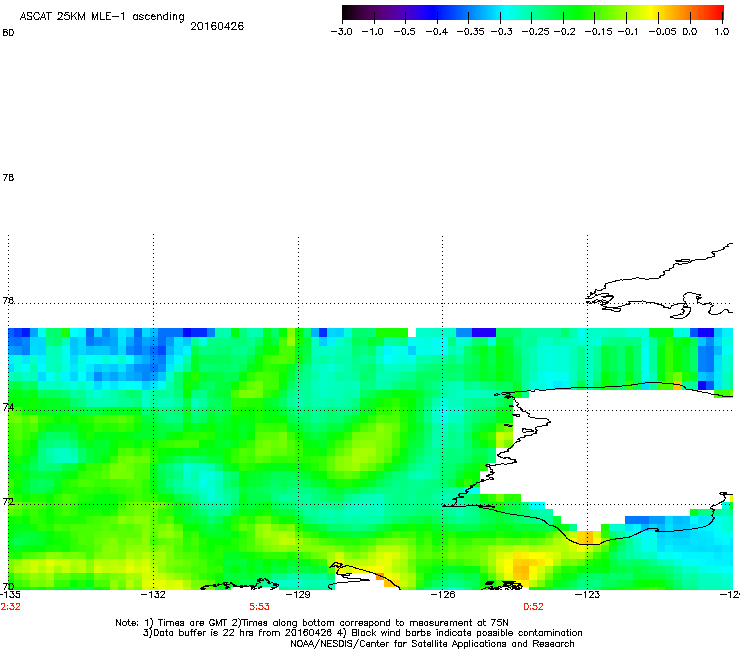Click the red end of the color bar
Screen dimensions: 740x650
(x=717, y=12)
